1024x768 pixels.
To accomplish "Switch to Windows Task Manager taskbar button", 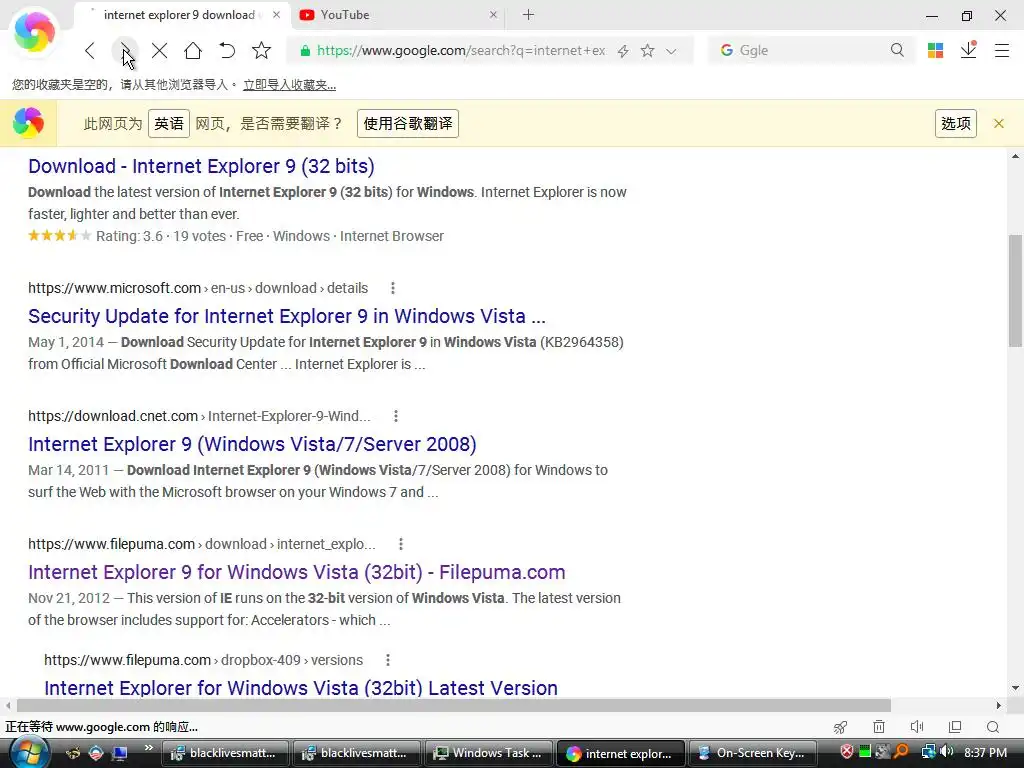I will 488,753.
